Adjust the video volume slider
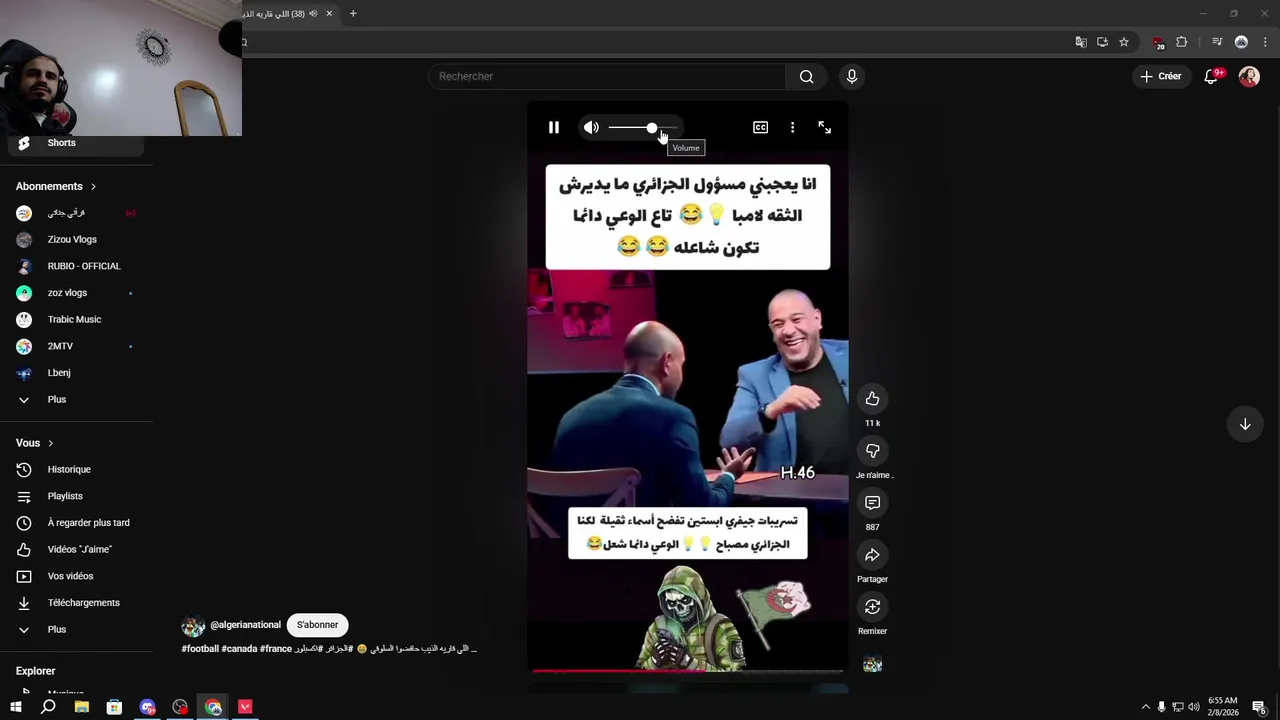This screenshot has width=1280, height=720. point(643,128)
